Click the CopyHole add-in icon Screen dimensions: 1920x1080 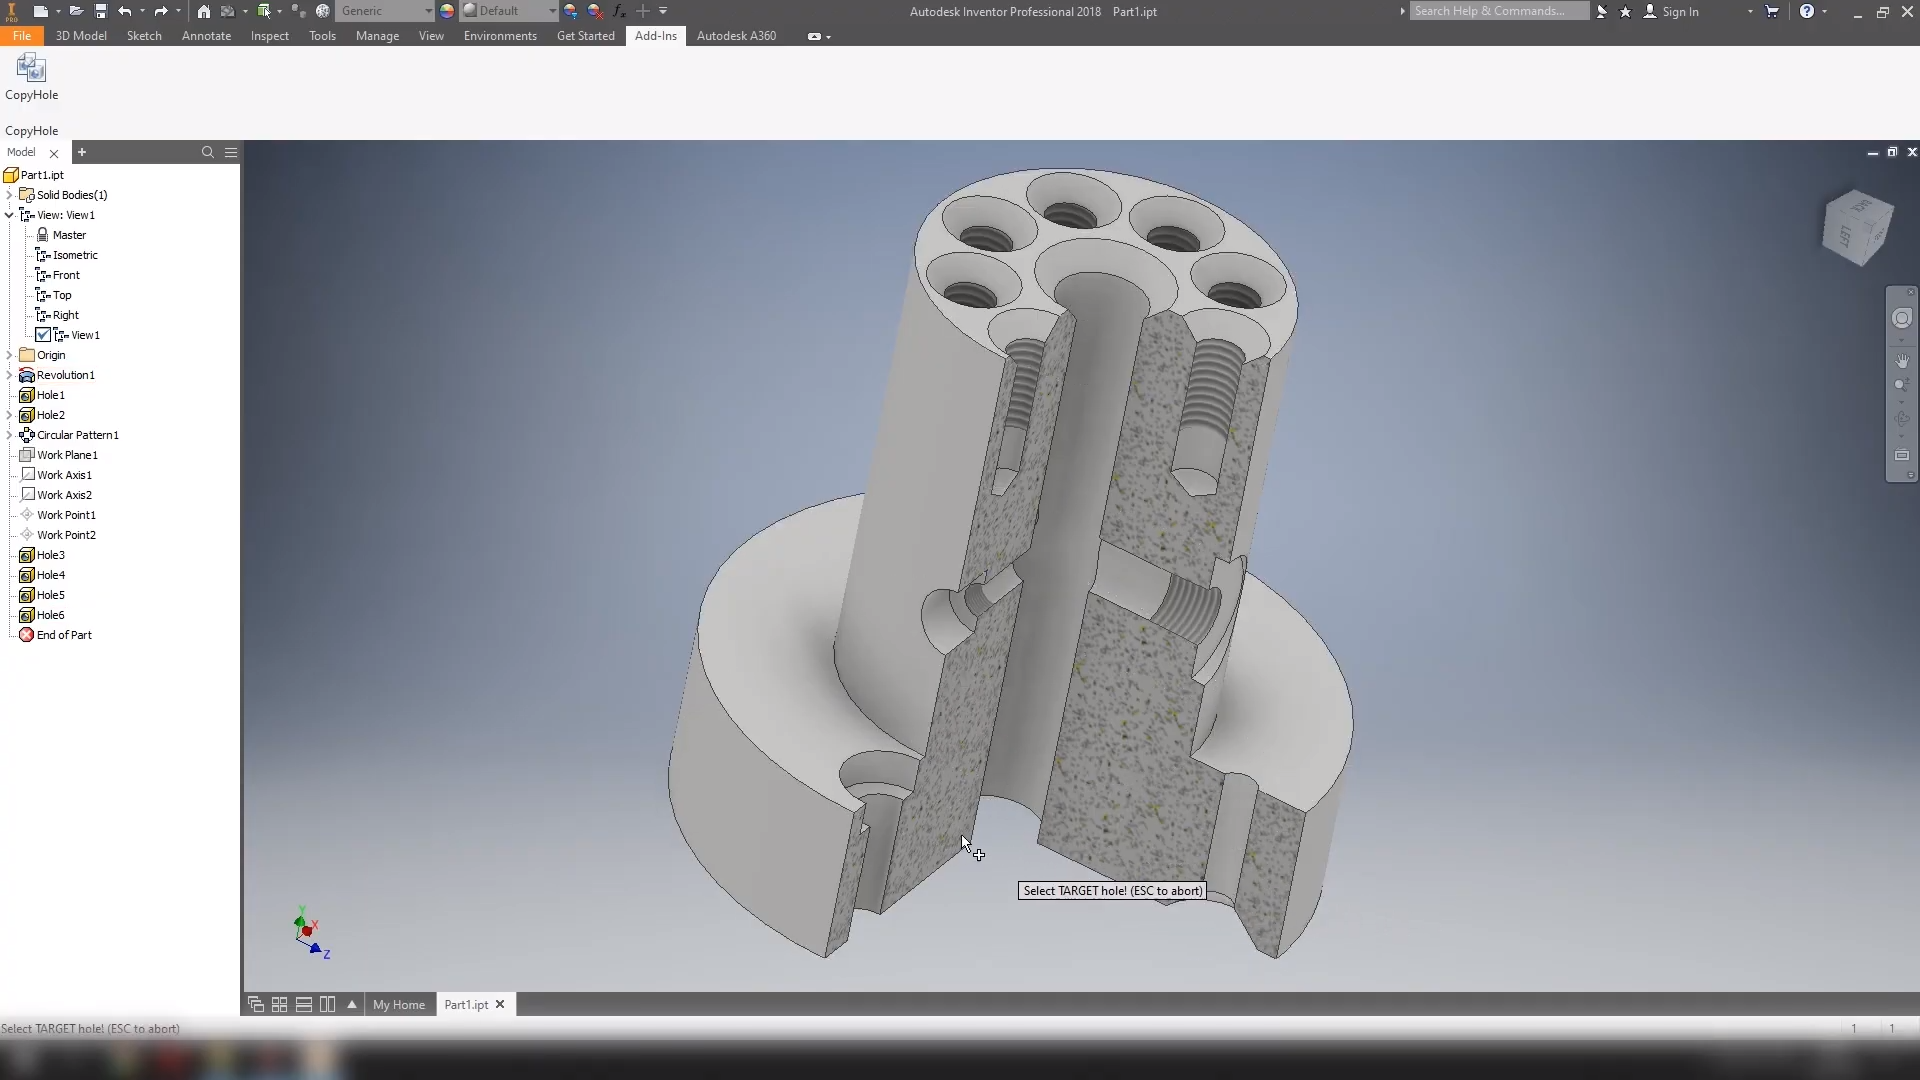(x=31, y=69)
